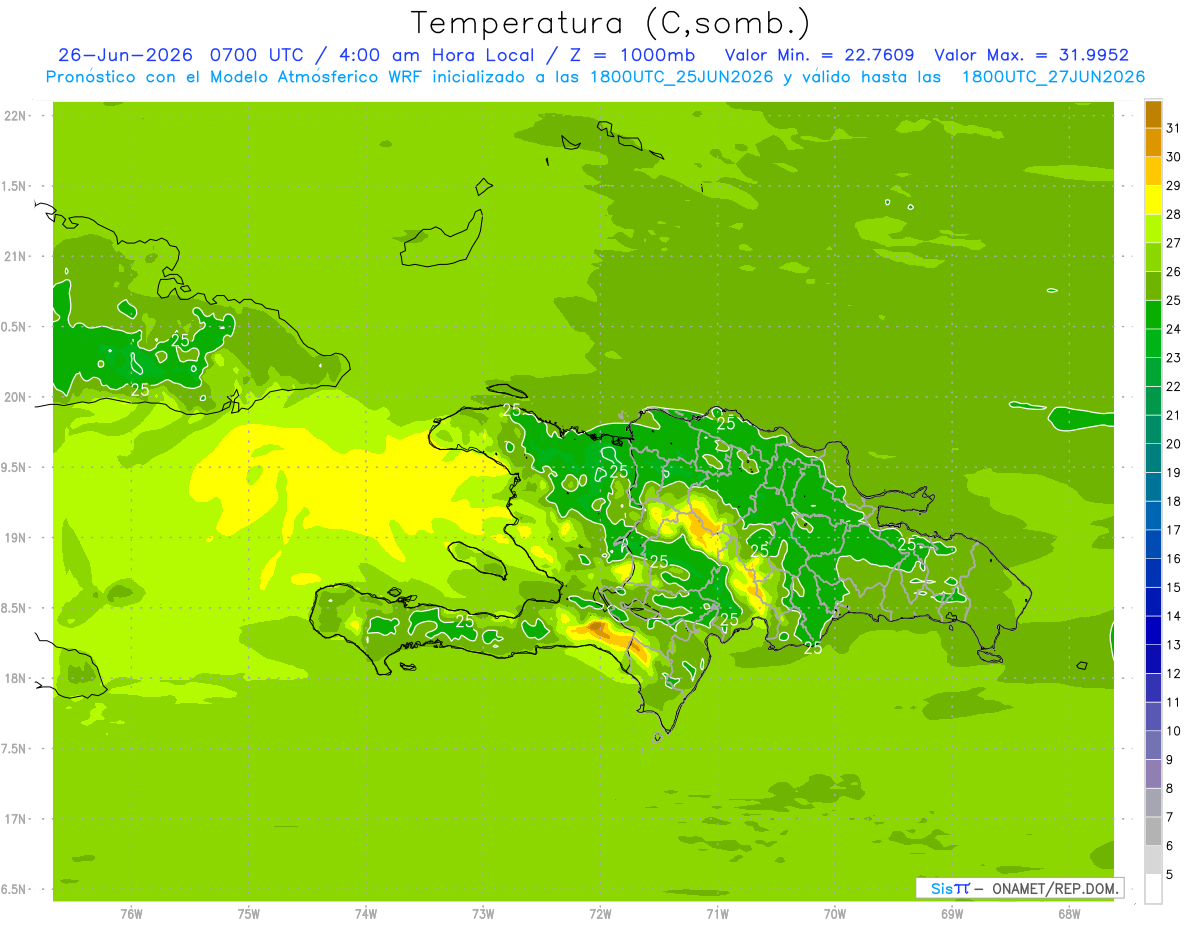
Task: Click the "8.5N" latitude axis label
Action: tap(15, 609)
